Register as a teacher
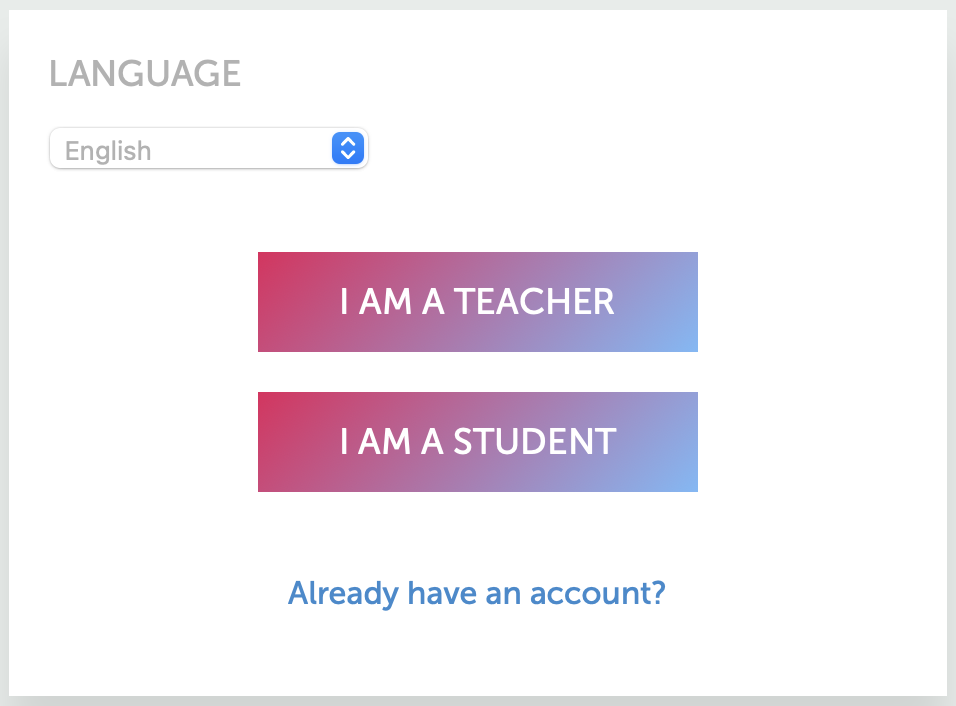Viewport: 956px width, 706px height. tap(477, 302)
